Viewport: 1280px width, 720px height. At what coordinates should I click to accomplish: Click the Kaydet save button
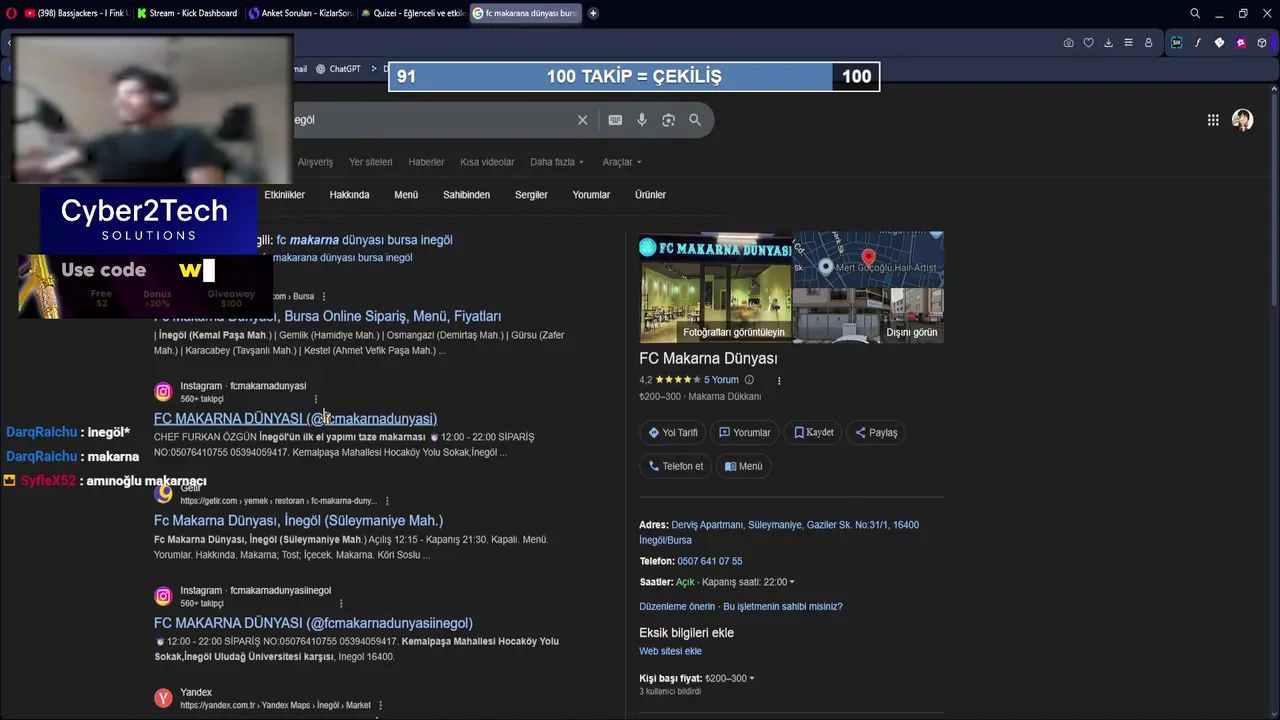pos(814,433)
